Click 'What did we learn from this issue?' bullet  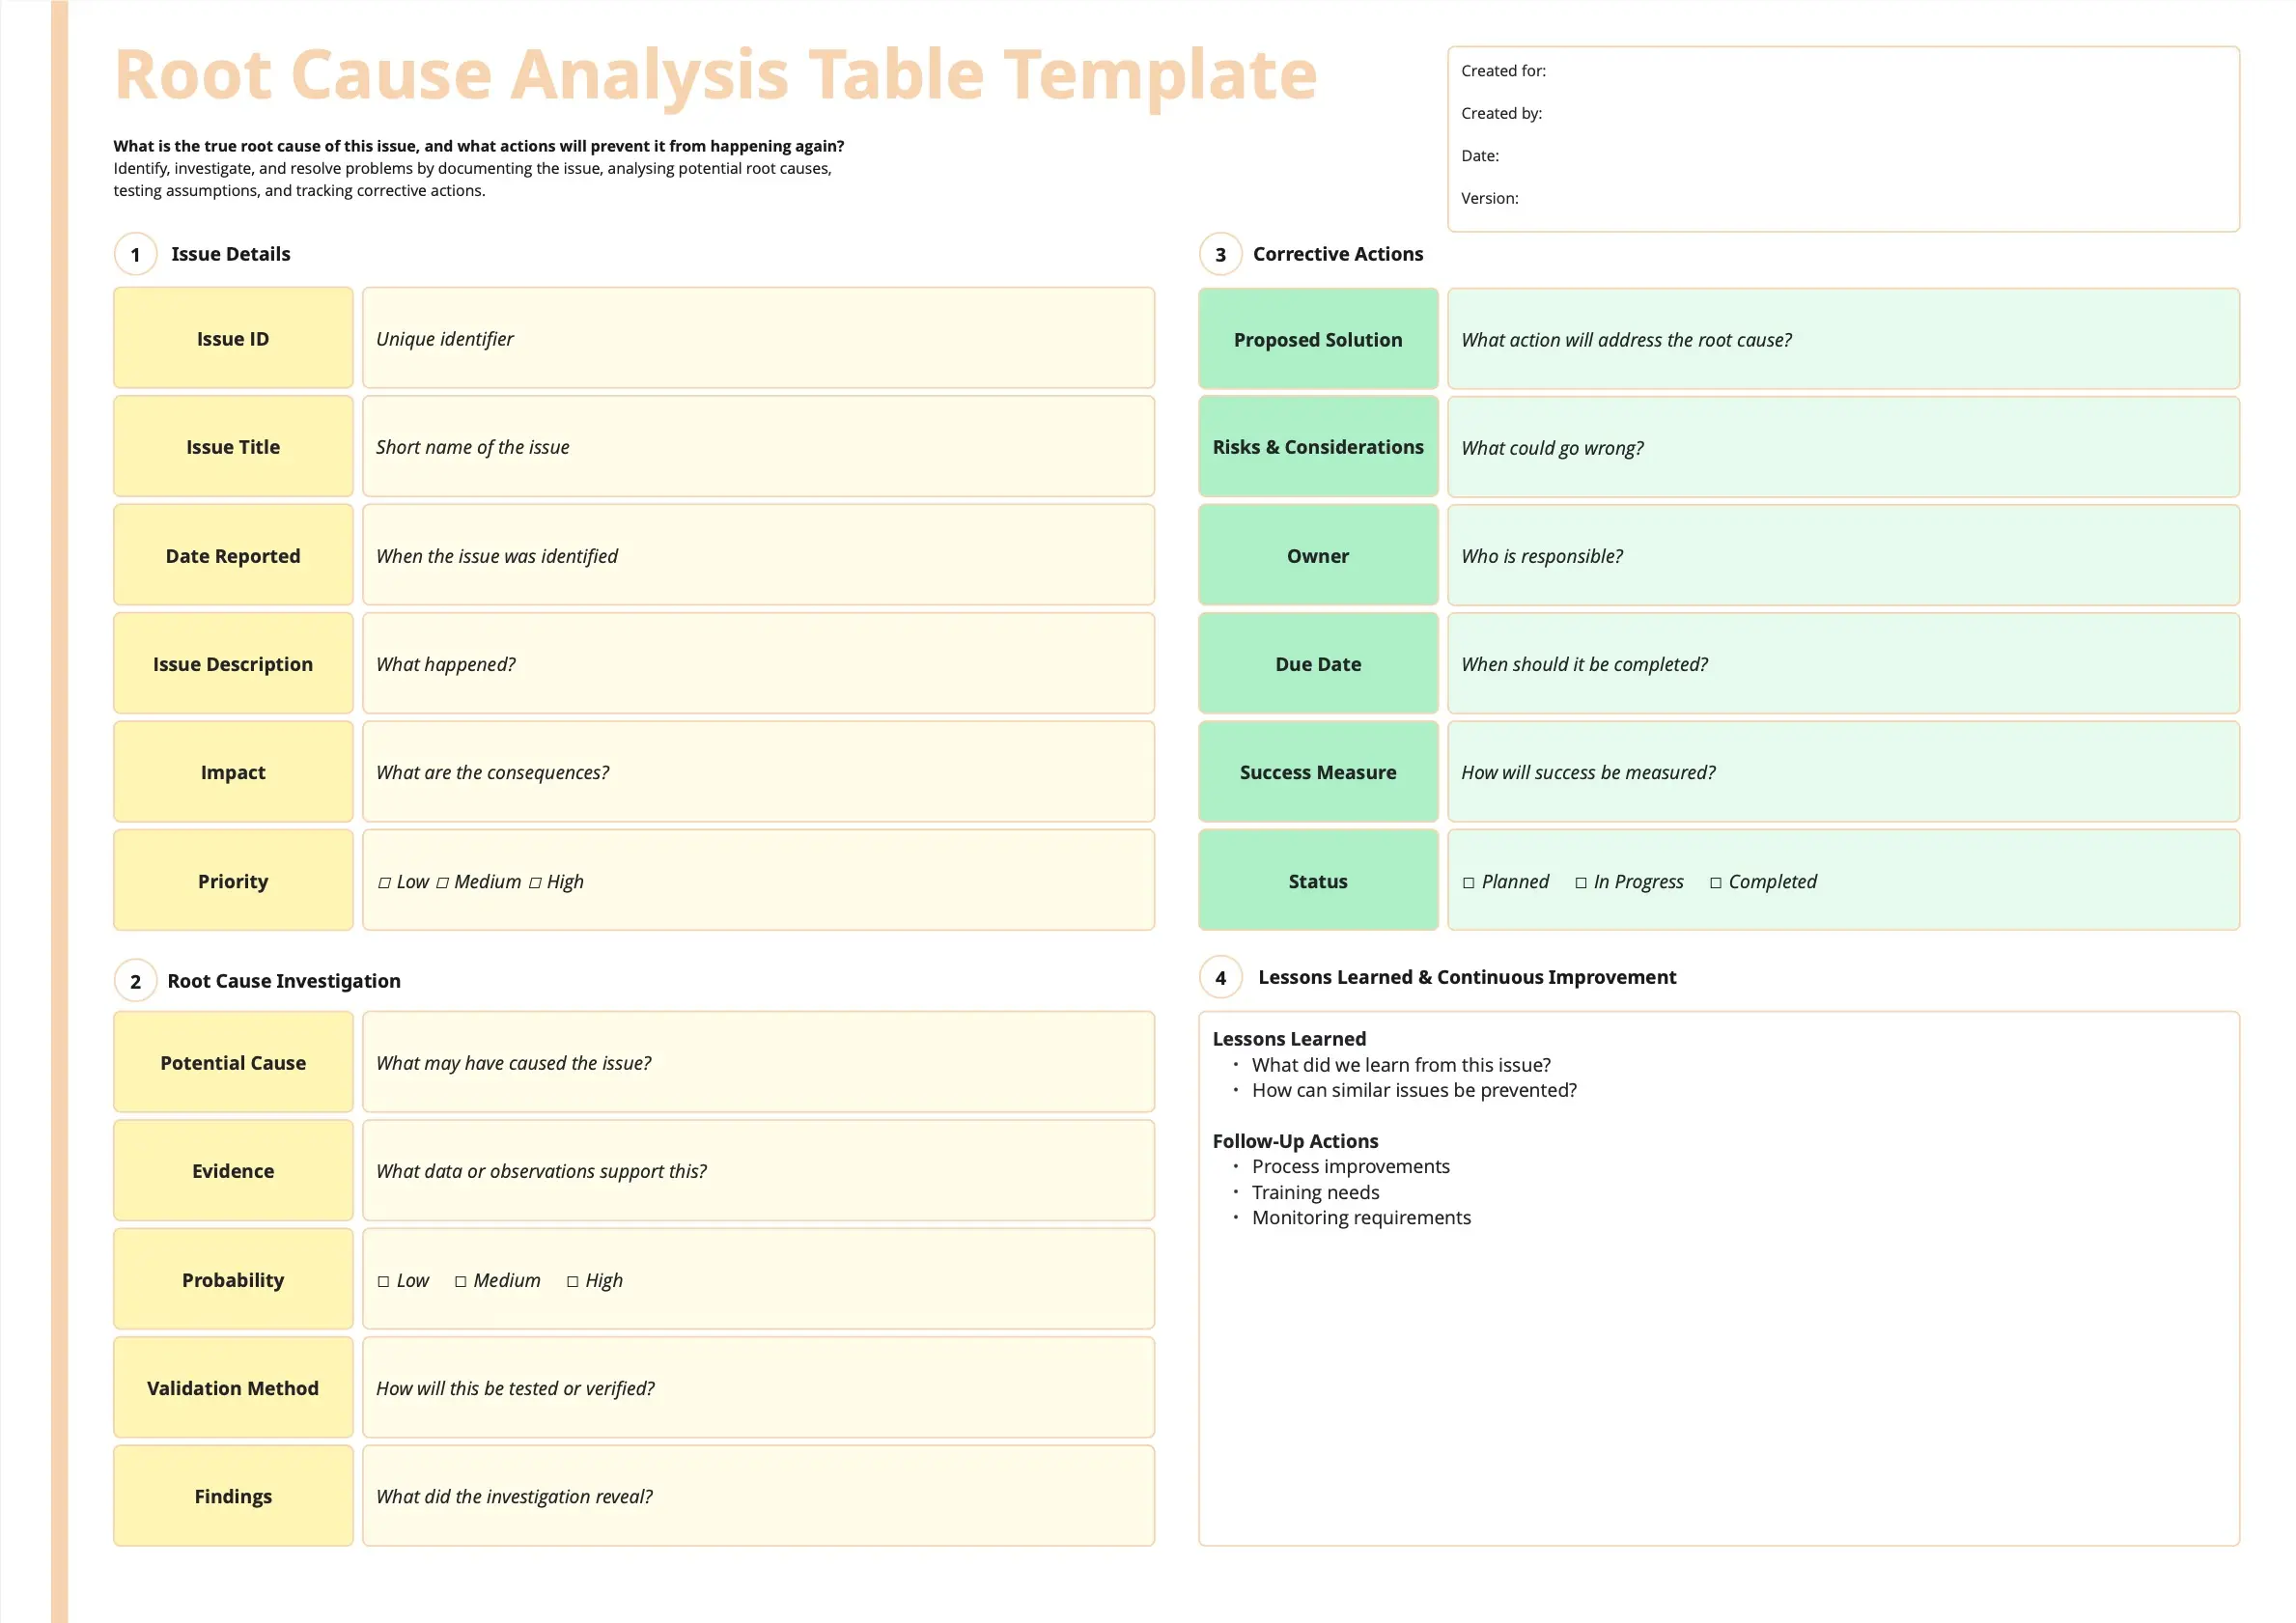1401,1065
